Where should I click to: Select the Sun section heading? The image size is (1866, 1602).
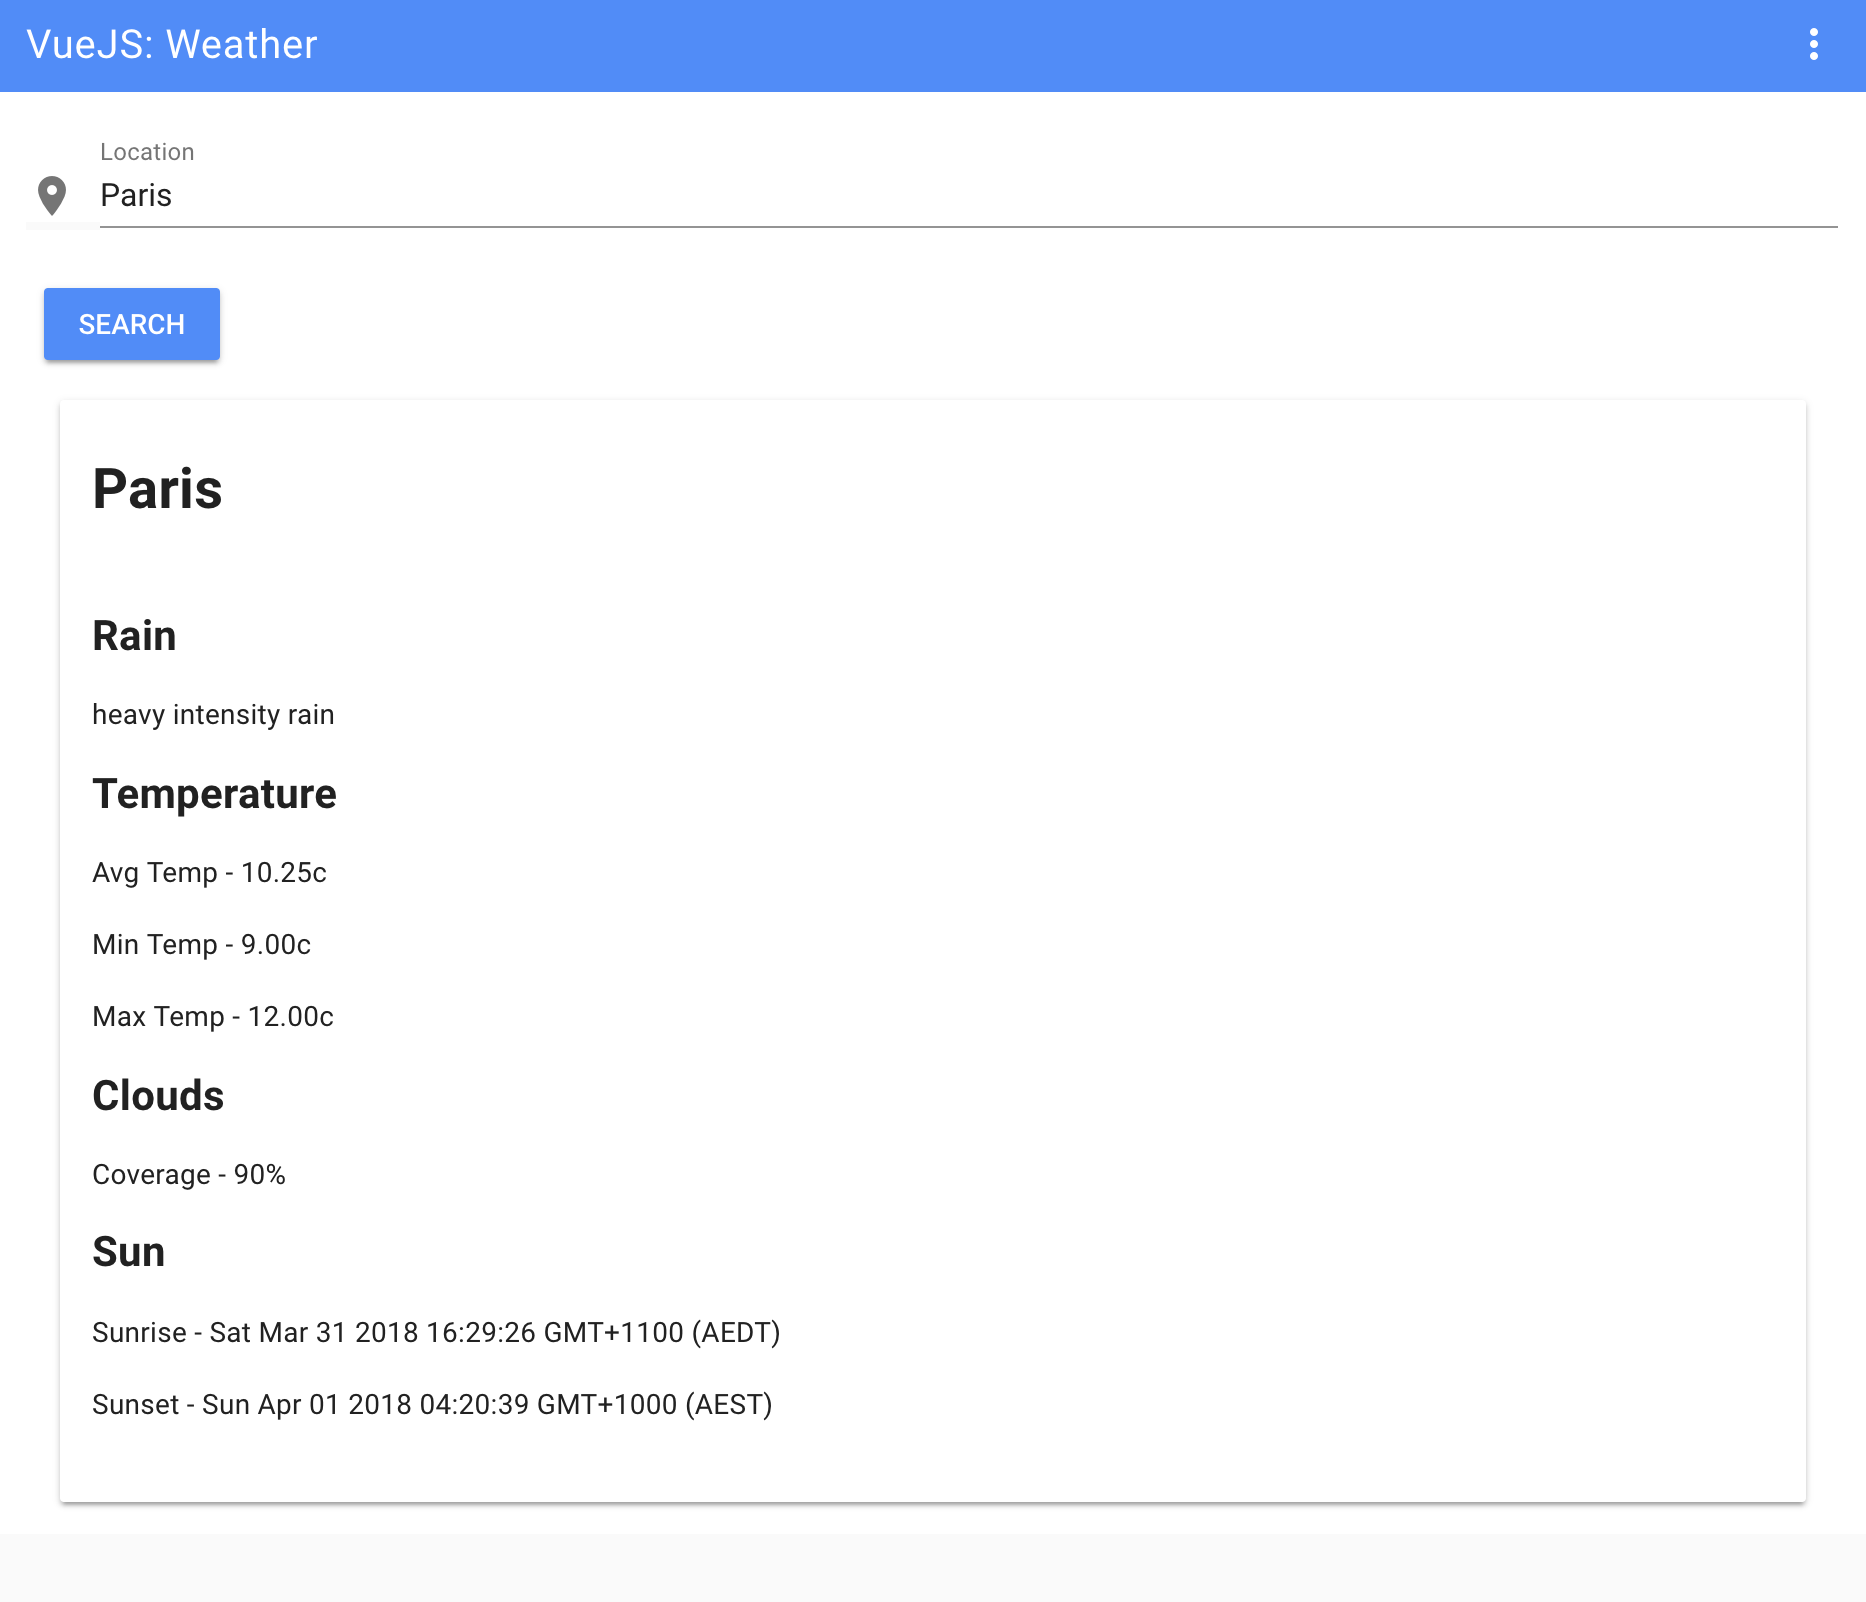pyautogui.click(x=128, y=1252)
